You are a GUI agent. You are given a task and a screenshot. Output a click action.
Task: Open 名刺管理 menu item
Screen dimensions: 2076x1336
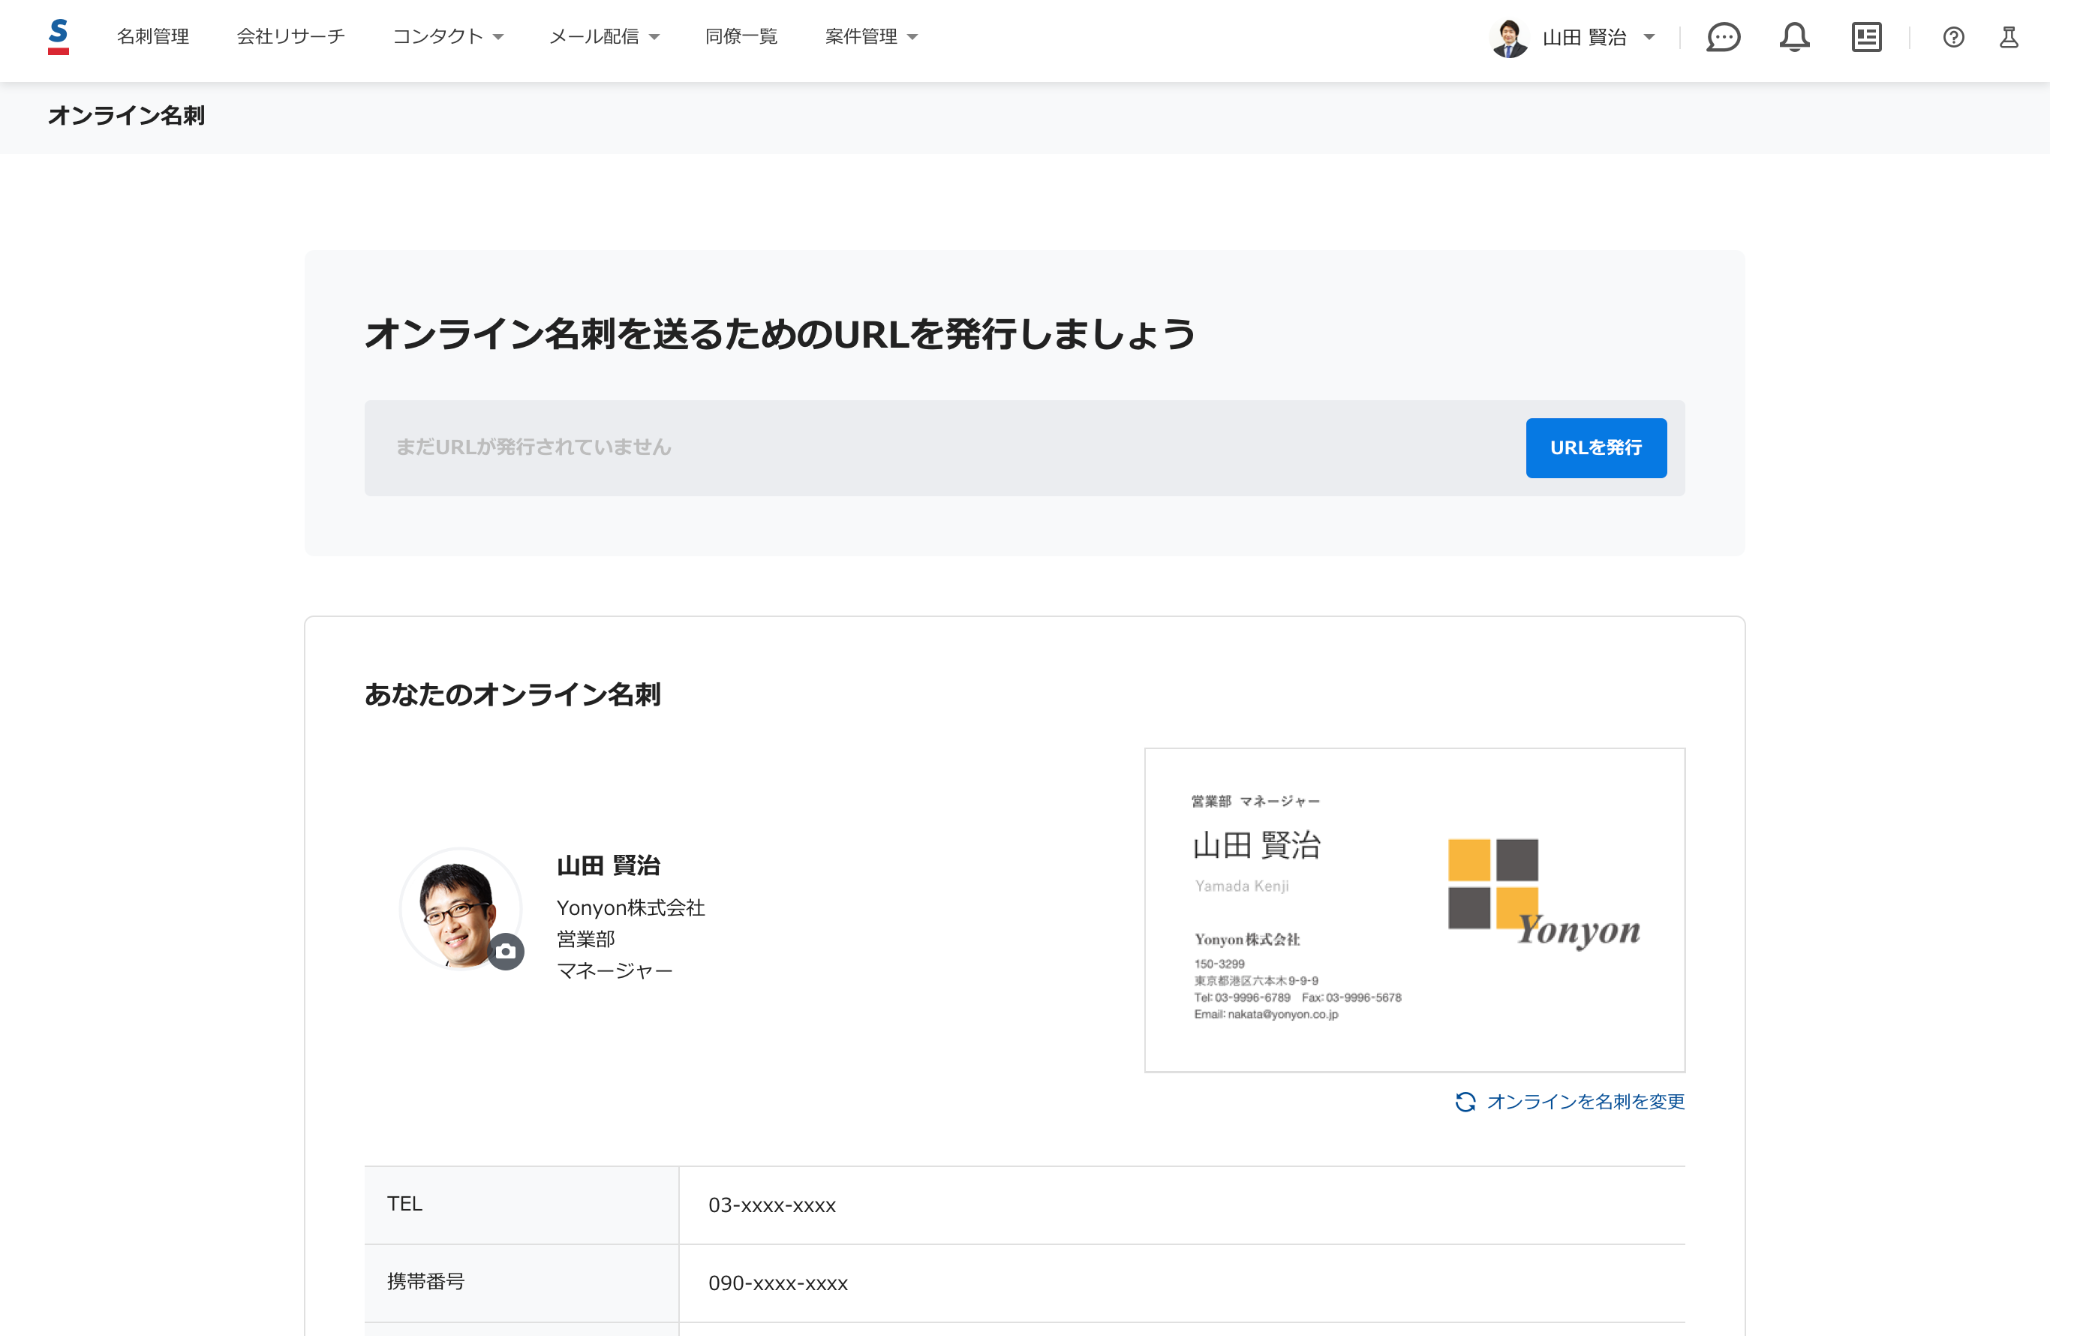point(153,37)
